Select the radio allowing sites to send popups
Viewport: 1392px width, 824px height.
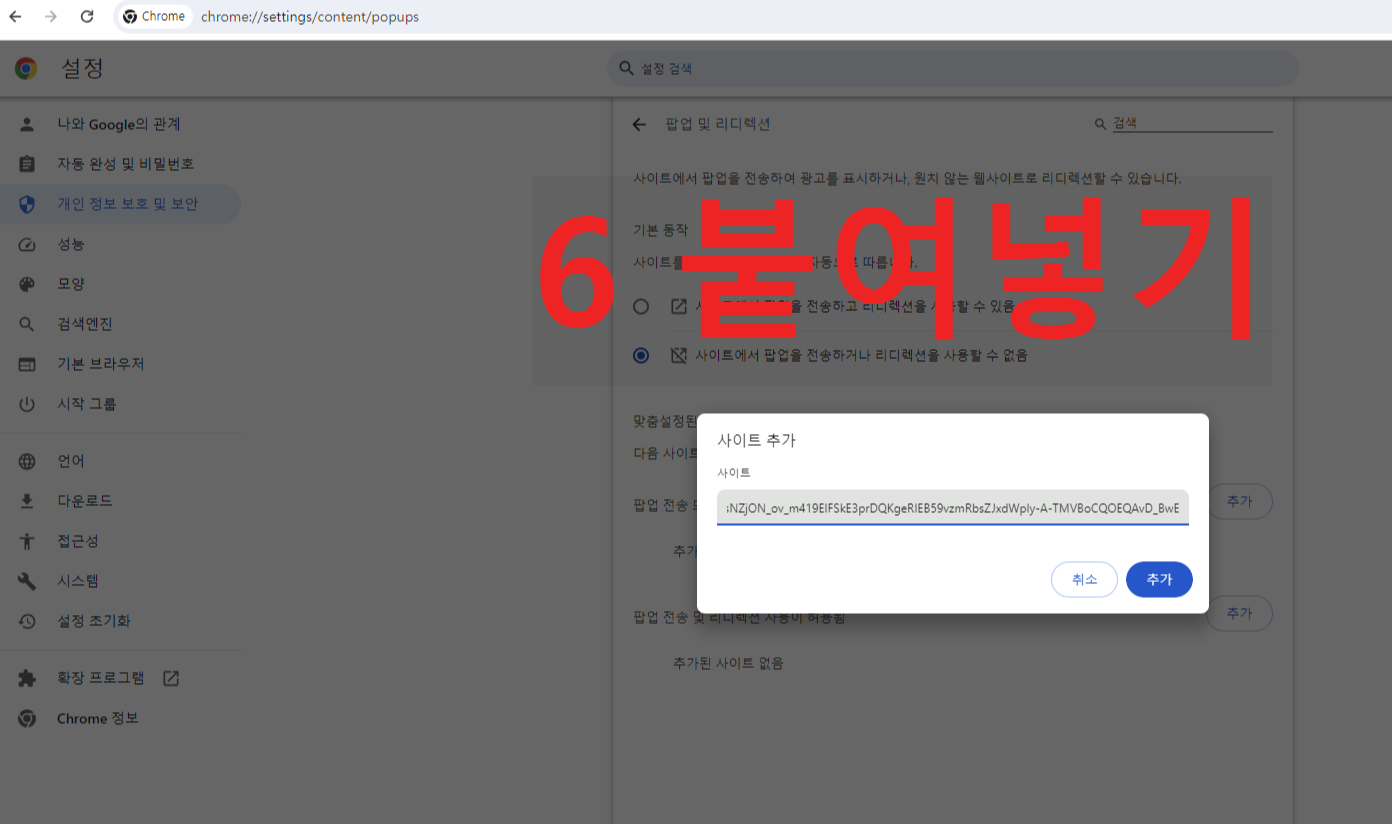point(640,306)
